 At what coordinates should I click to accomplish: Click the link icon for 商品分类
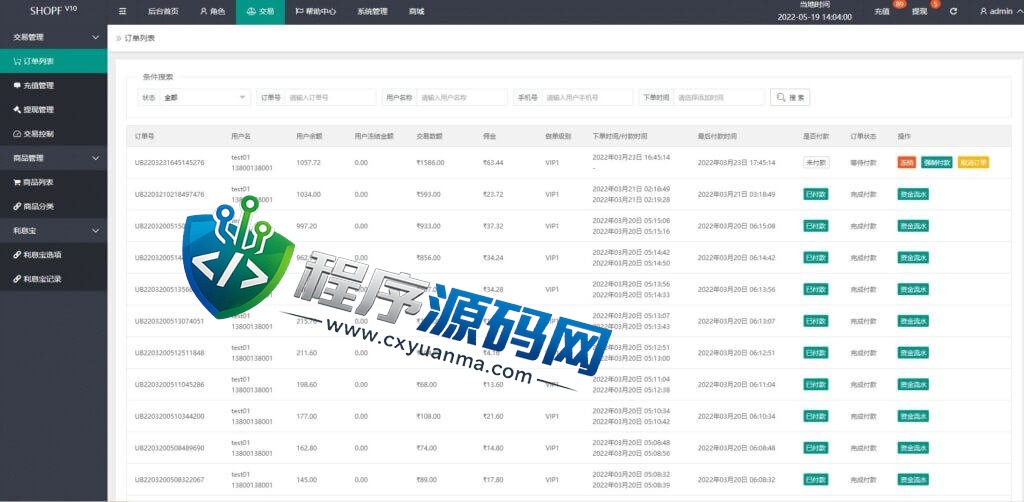[x=17, y=206]
